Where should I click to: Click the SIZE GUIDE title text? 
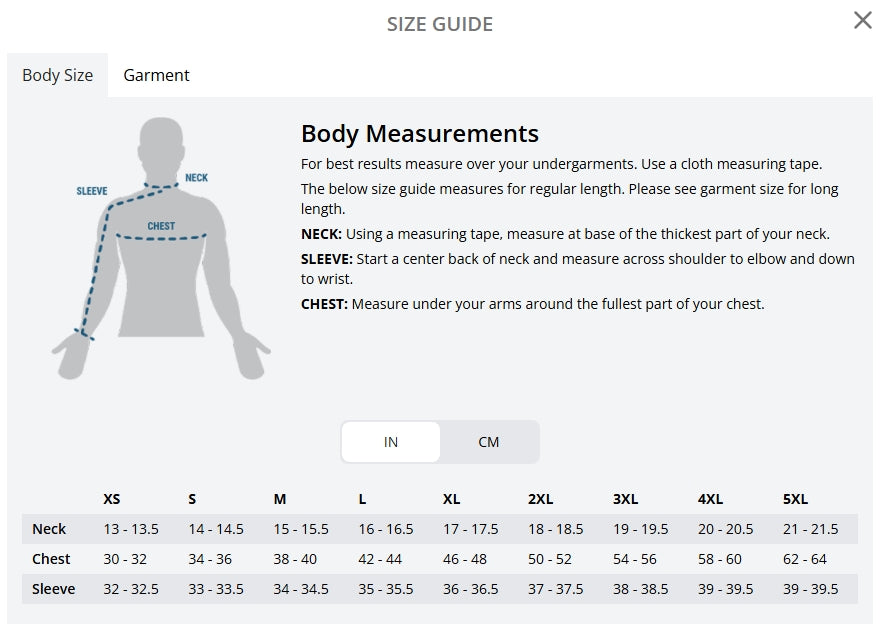(x=440, y=24)
